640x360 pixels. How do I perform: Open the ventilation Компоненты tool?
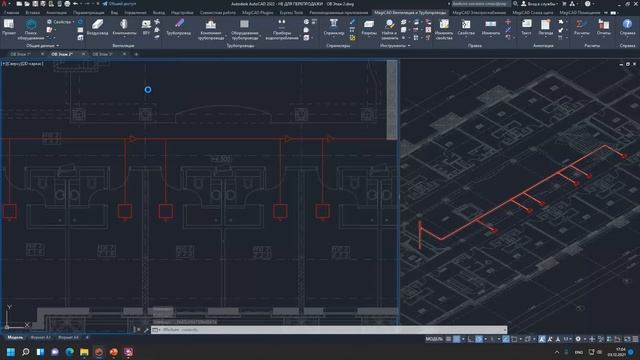(x=124, y=27)
